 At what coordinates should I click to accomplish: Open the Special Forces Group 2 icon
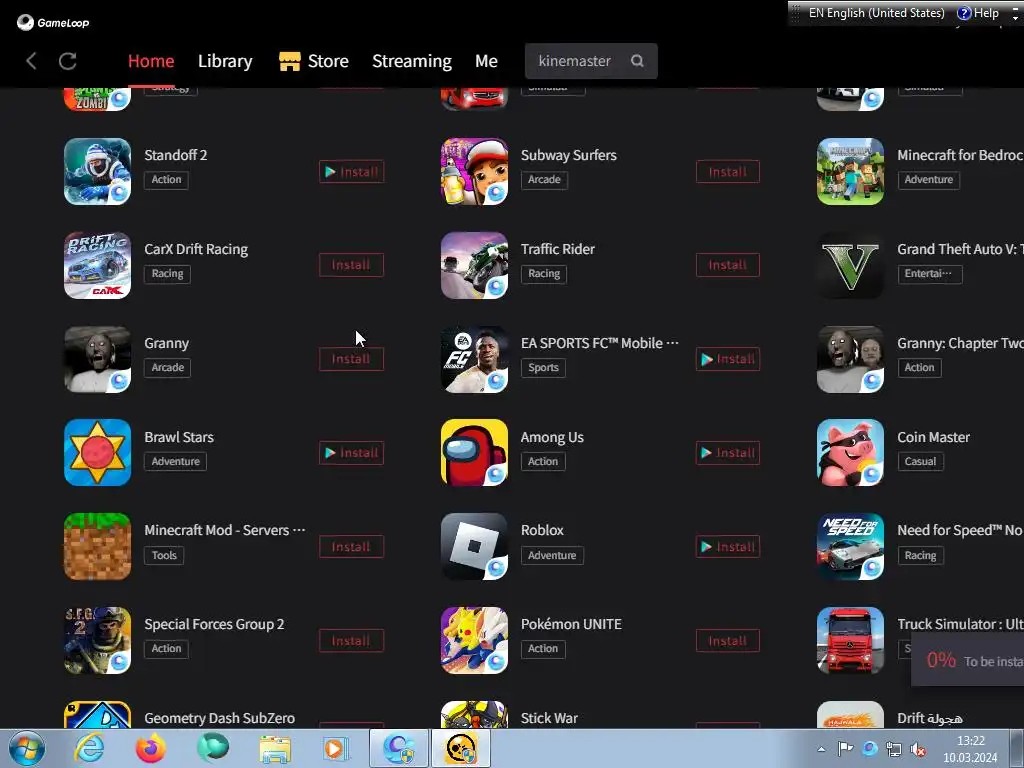pyautogui.click(x=97, y=641)
